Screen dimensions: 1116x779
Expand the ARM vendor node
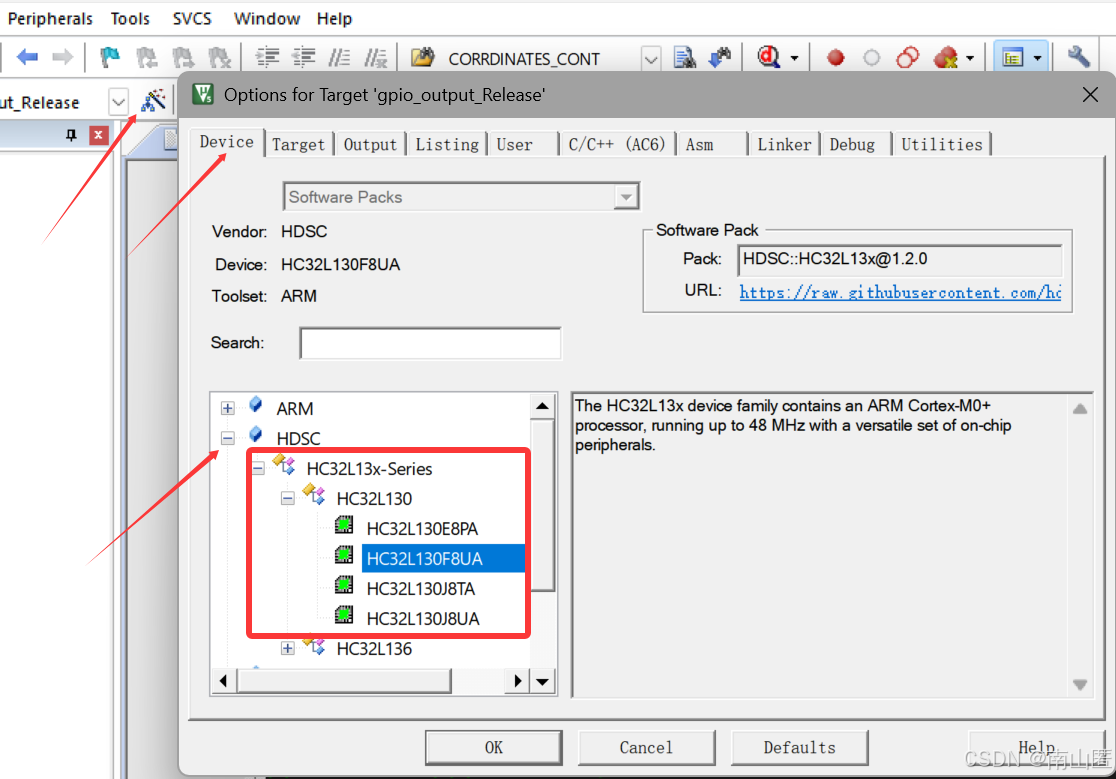227,408
